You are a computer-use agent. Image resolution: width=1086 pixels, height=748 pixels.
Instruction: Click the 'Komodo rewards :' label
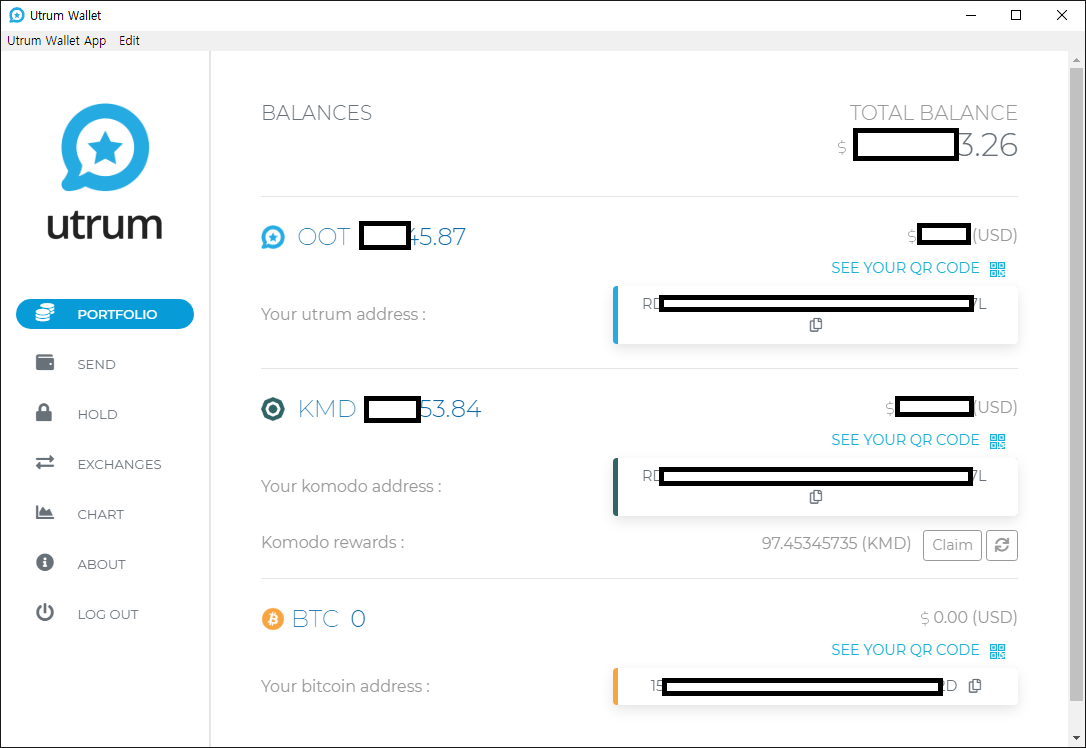[332, 542]
